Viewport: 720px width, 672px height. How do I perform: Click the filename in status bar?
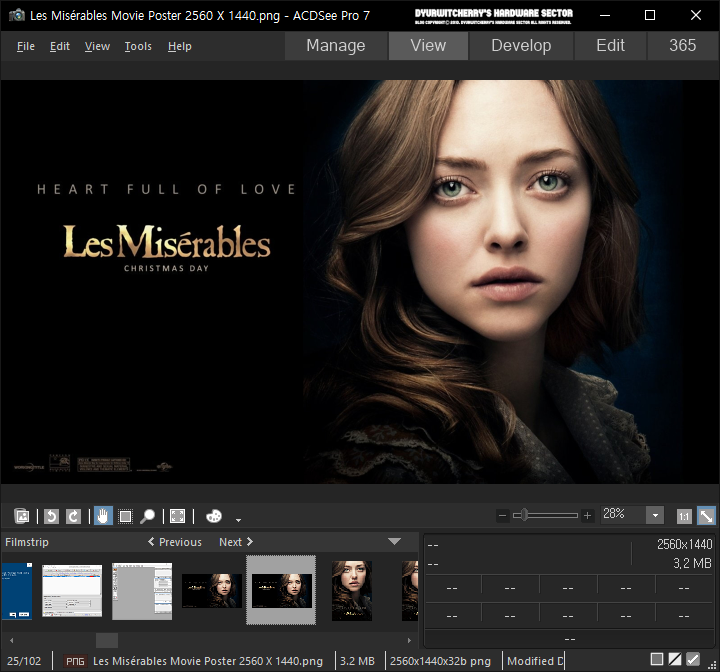click(208, 661)
